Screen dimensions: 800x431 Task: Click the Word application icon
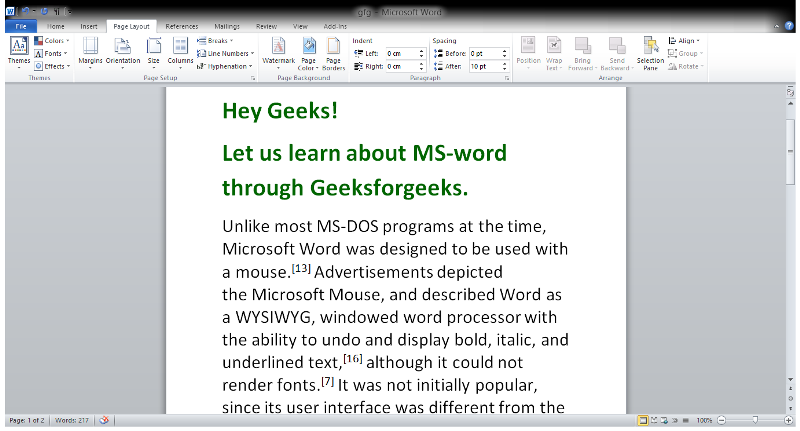10,11
